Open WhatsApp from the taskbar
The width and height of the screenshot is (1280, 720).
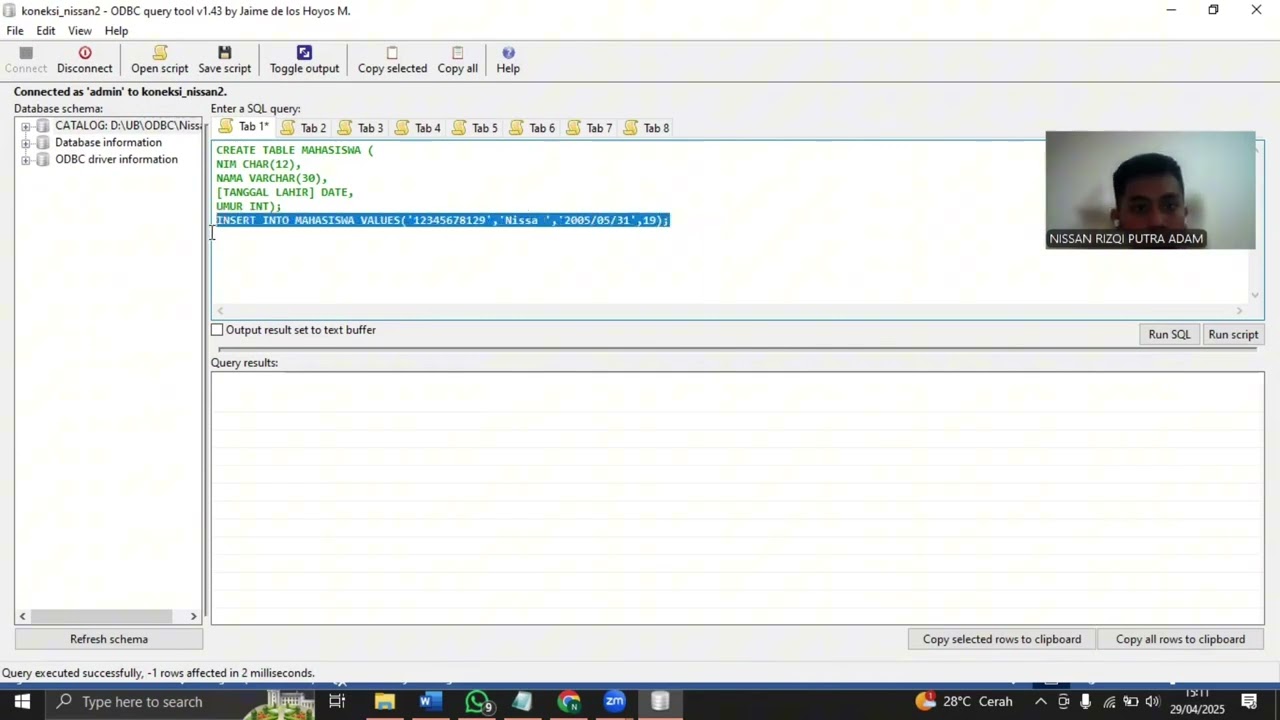(477, 702)
